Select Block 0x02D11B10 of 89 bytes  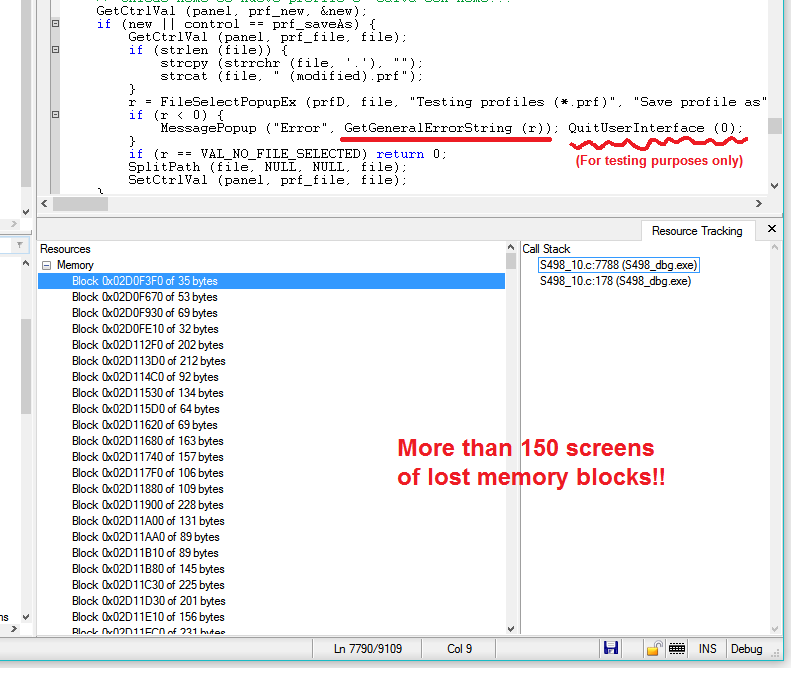(146, 555)
